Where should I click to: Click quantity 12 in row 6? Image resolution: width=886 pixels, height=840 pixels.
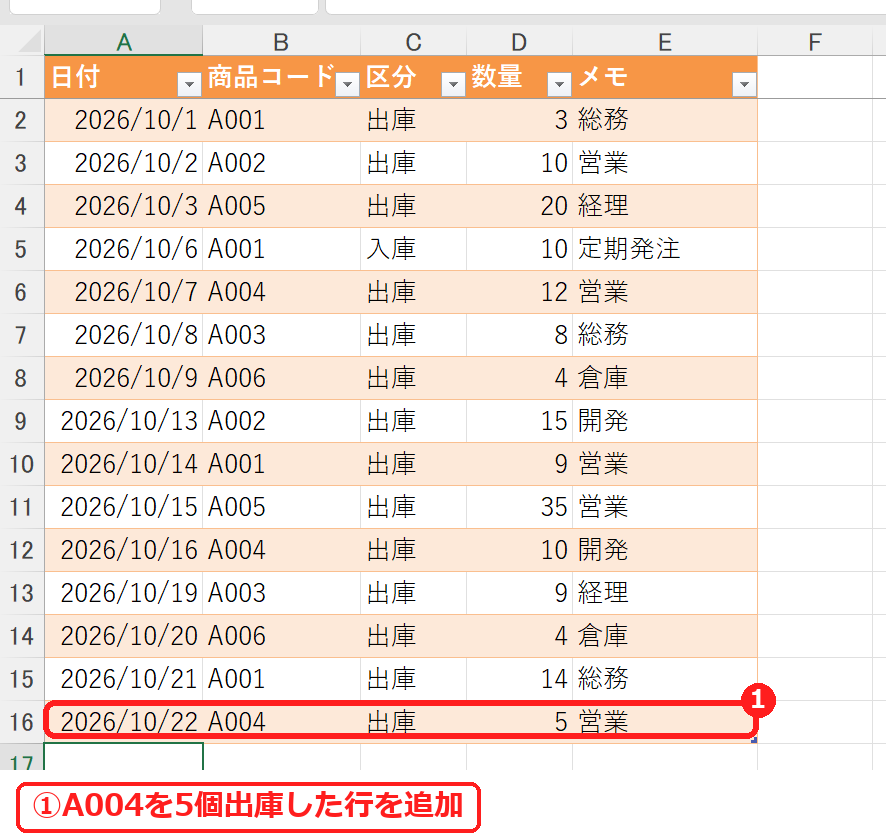coord(519,292)
